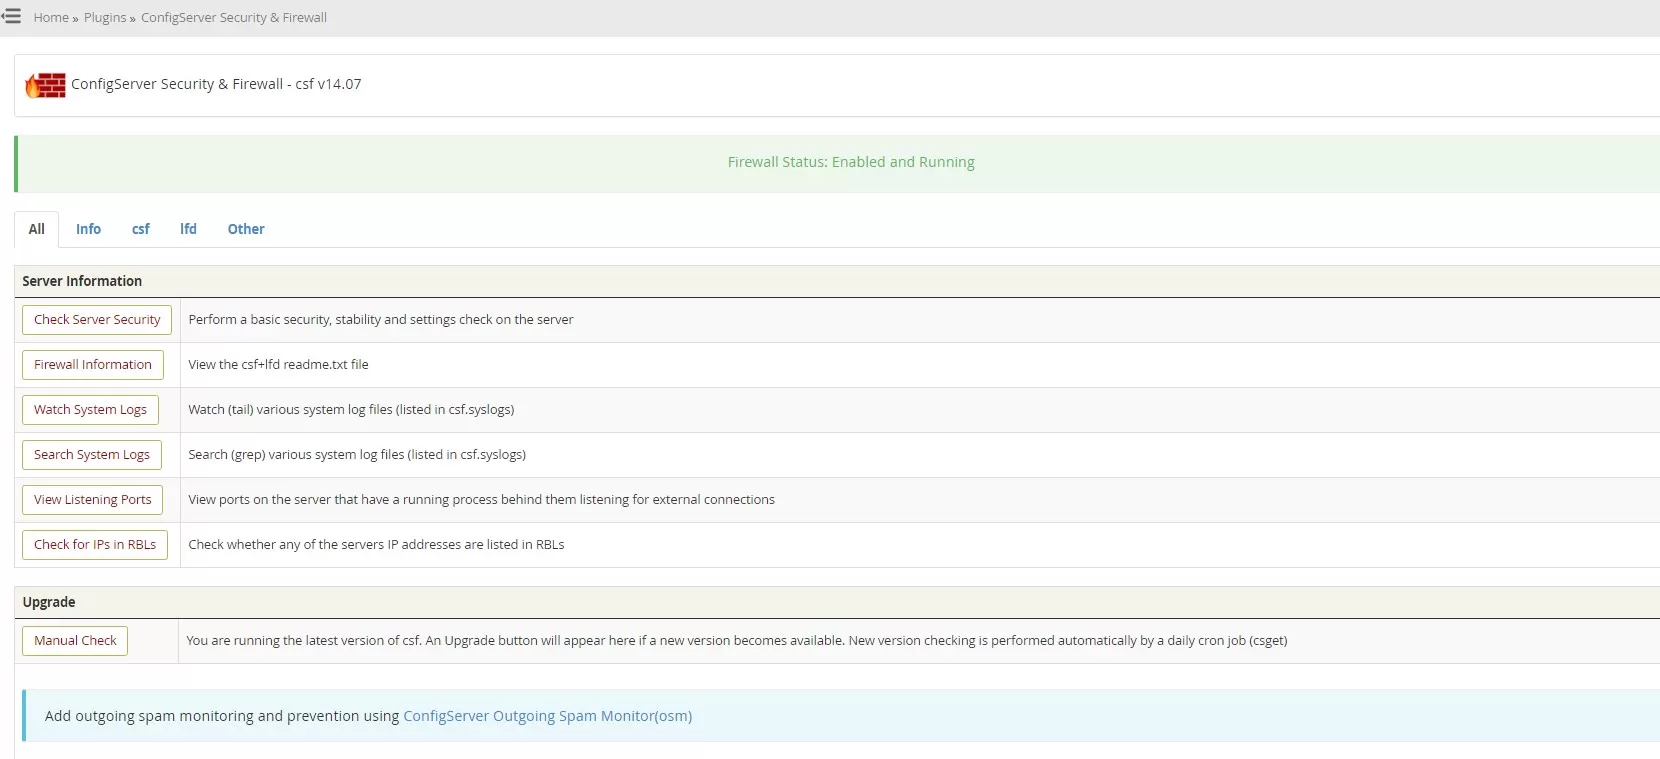
Task: Go to Plugins breadcrumb link
Action: tap(105, 18)
